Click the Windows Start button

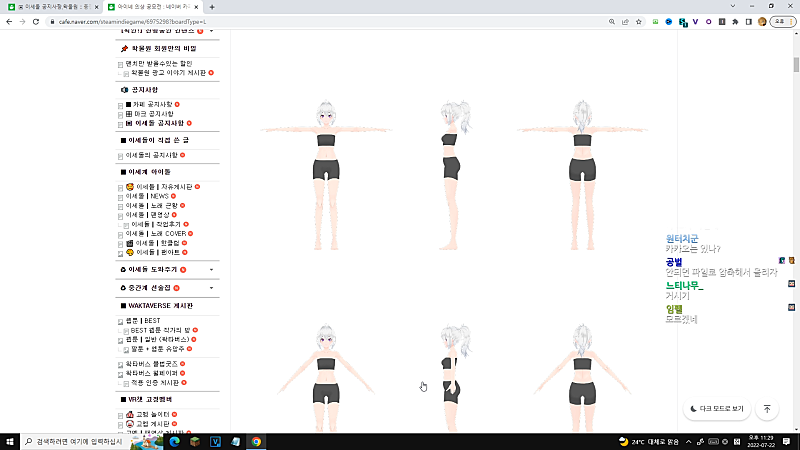click(10, 441)
